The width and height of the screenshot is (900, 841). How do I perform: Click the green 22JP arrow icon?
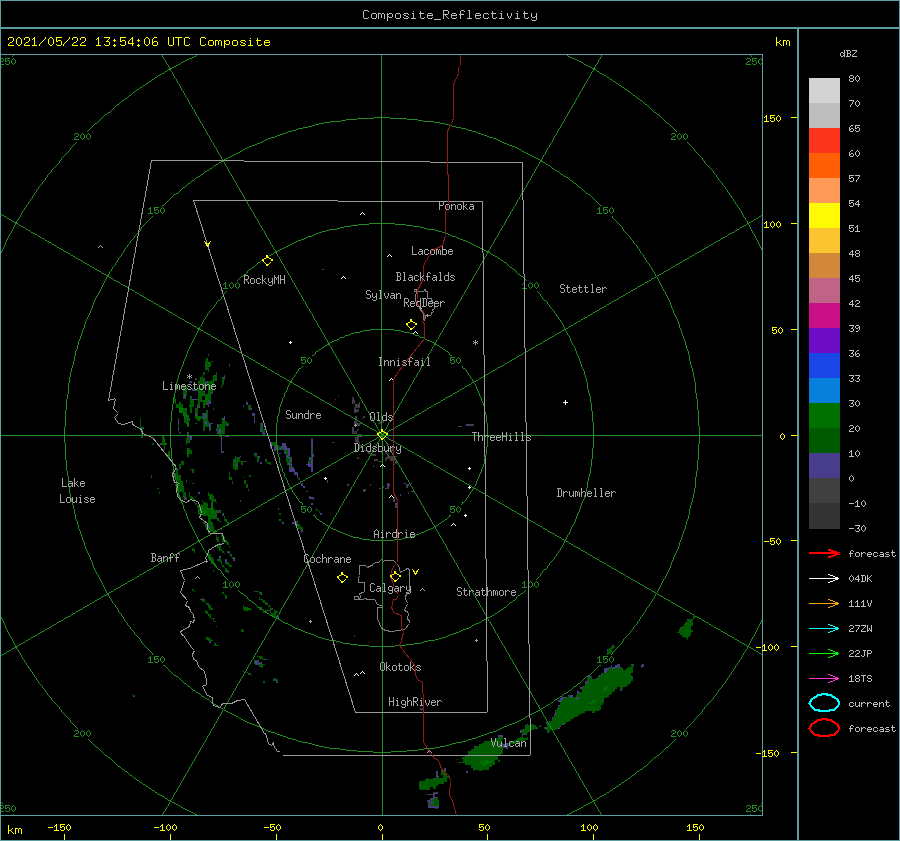824,653
